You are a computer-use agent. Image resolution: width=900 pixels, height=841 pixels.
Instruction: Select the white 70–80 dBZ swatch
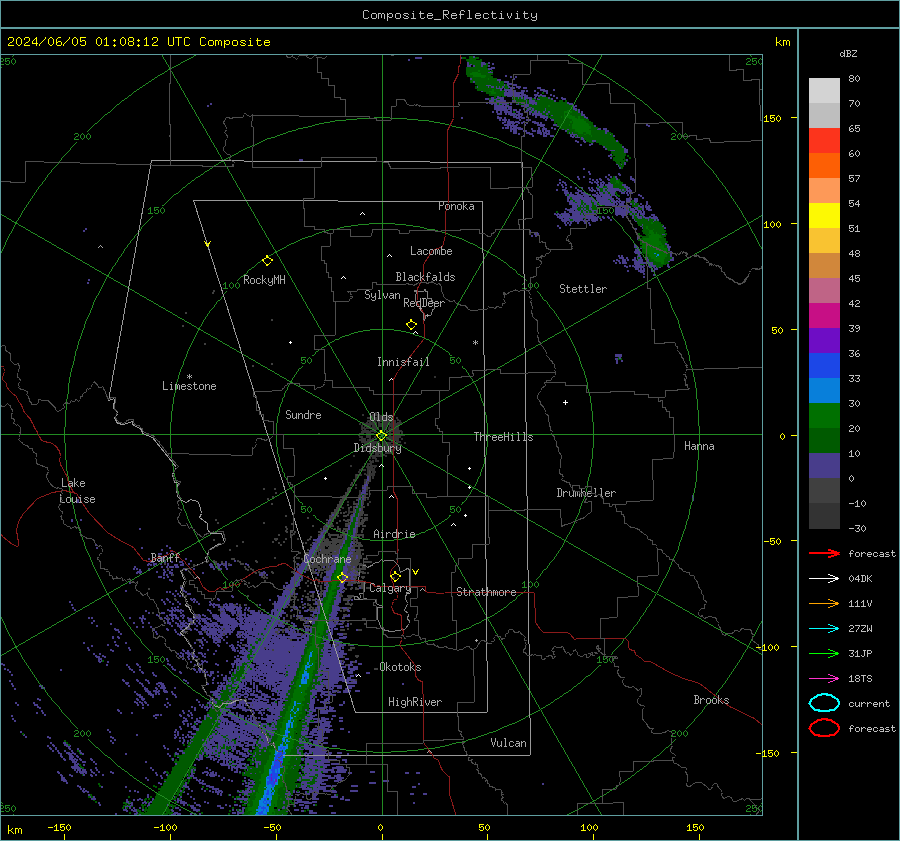[824, 91]
